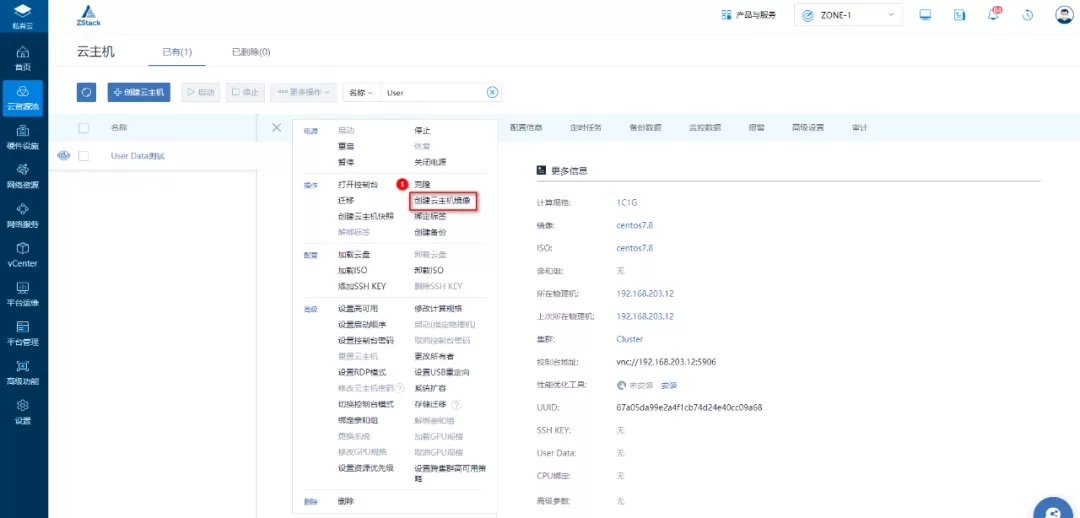
Task: Open the notification bell icon
Action: click(x=994, y=15)
